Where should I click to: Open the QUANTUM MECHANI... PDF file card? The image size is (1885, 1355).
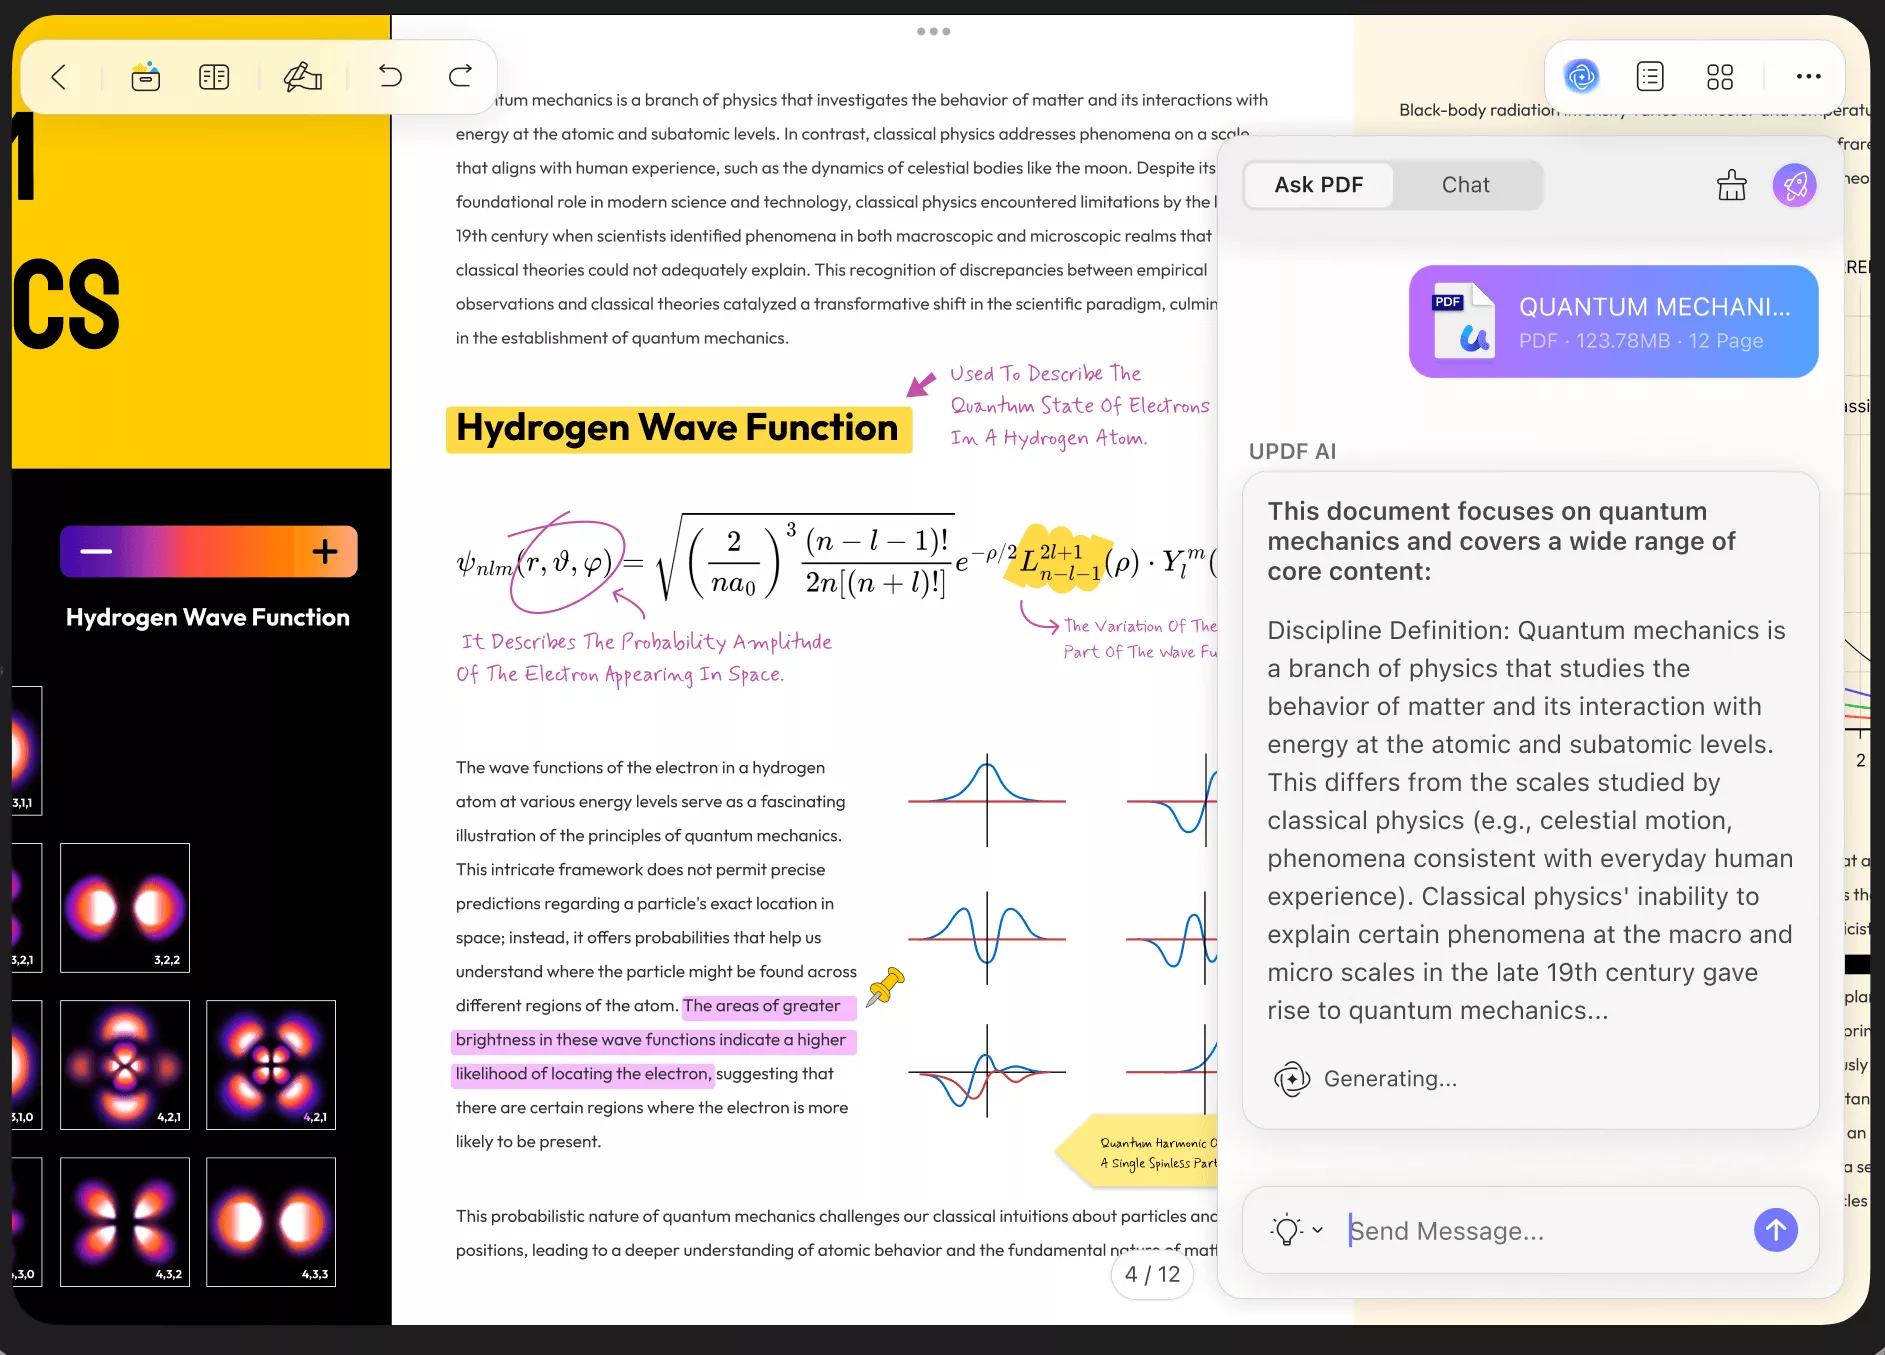click(1613, 321)
